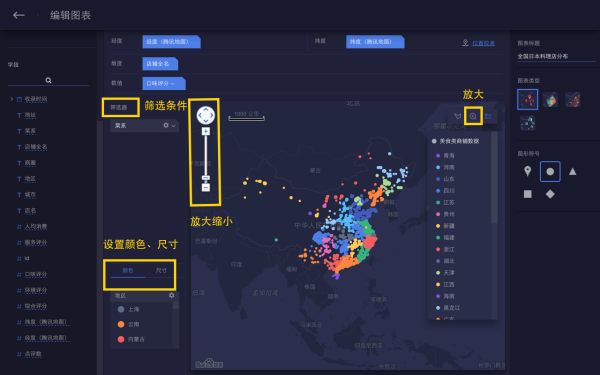Open the 菜系 filter settings dropdown
This screenshot has width=600, height=375.
169,126
